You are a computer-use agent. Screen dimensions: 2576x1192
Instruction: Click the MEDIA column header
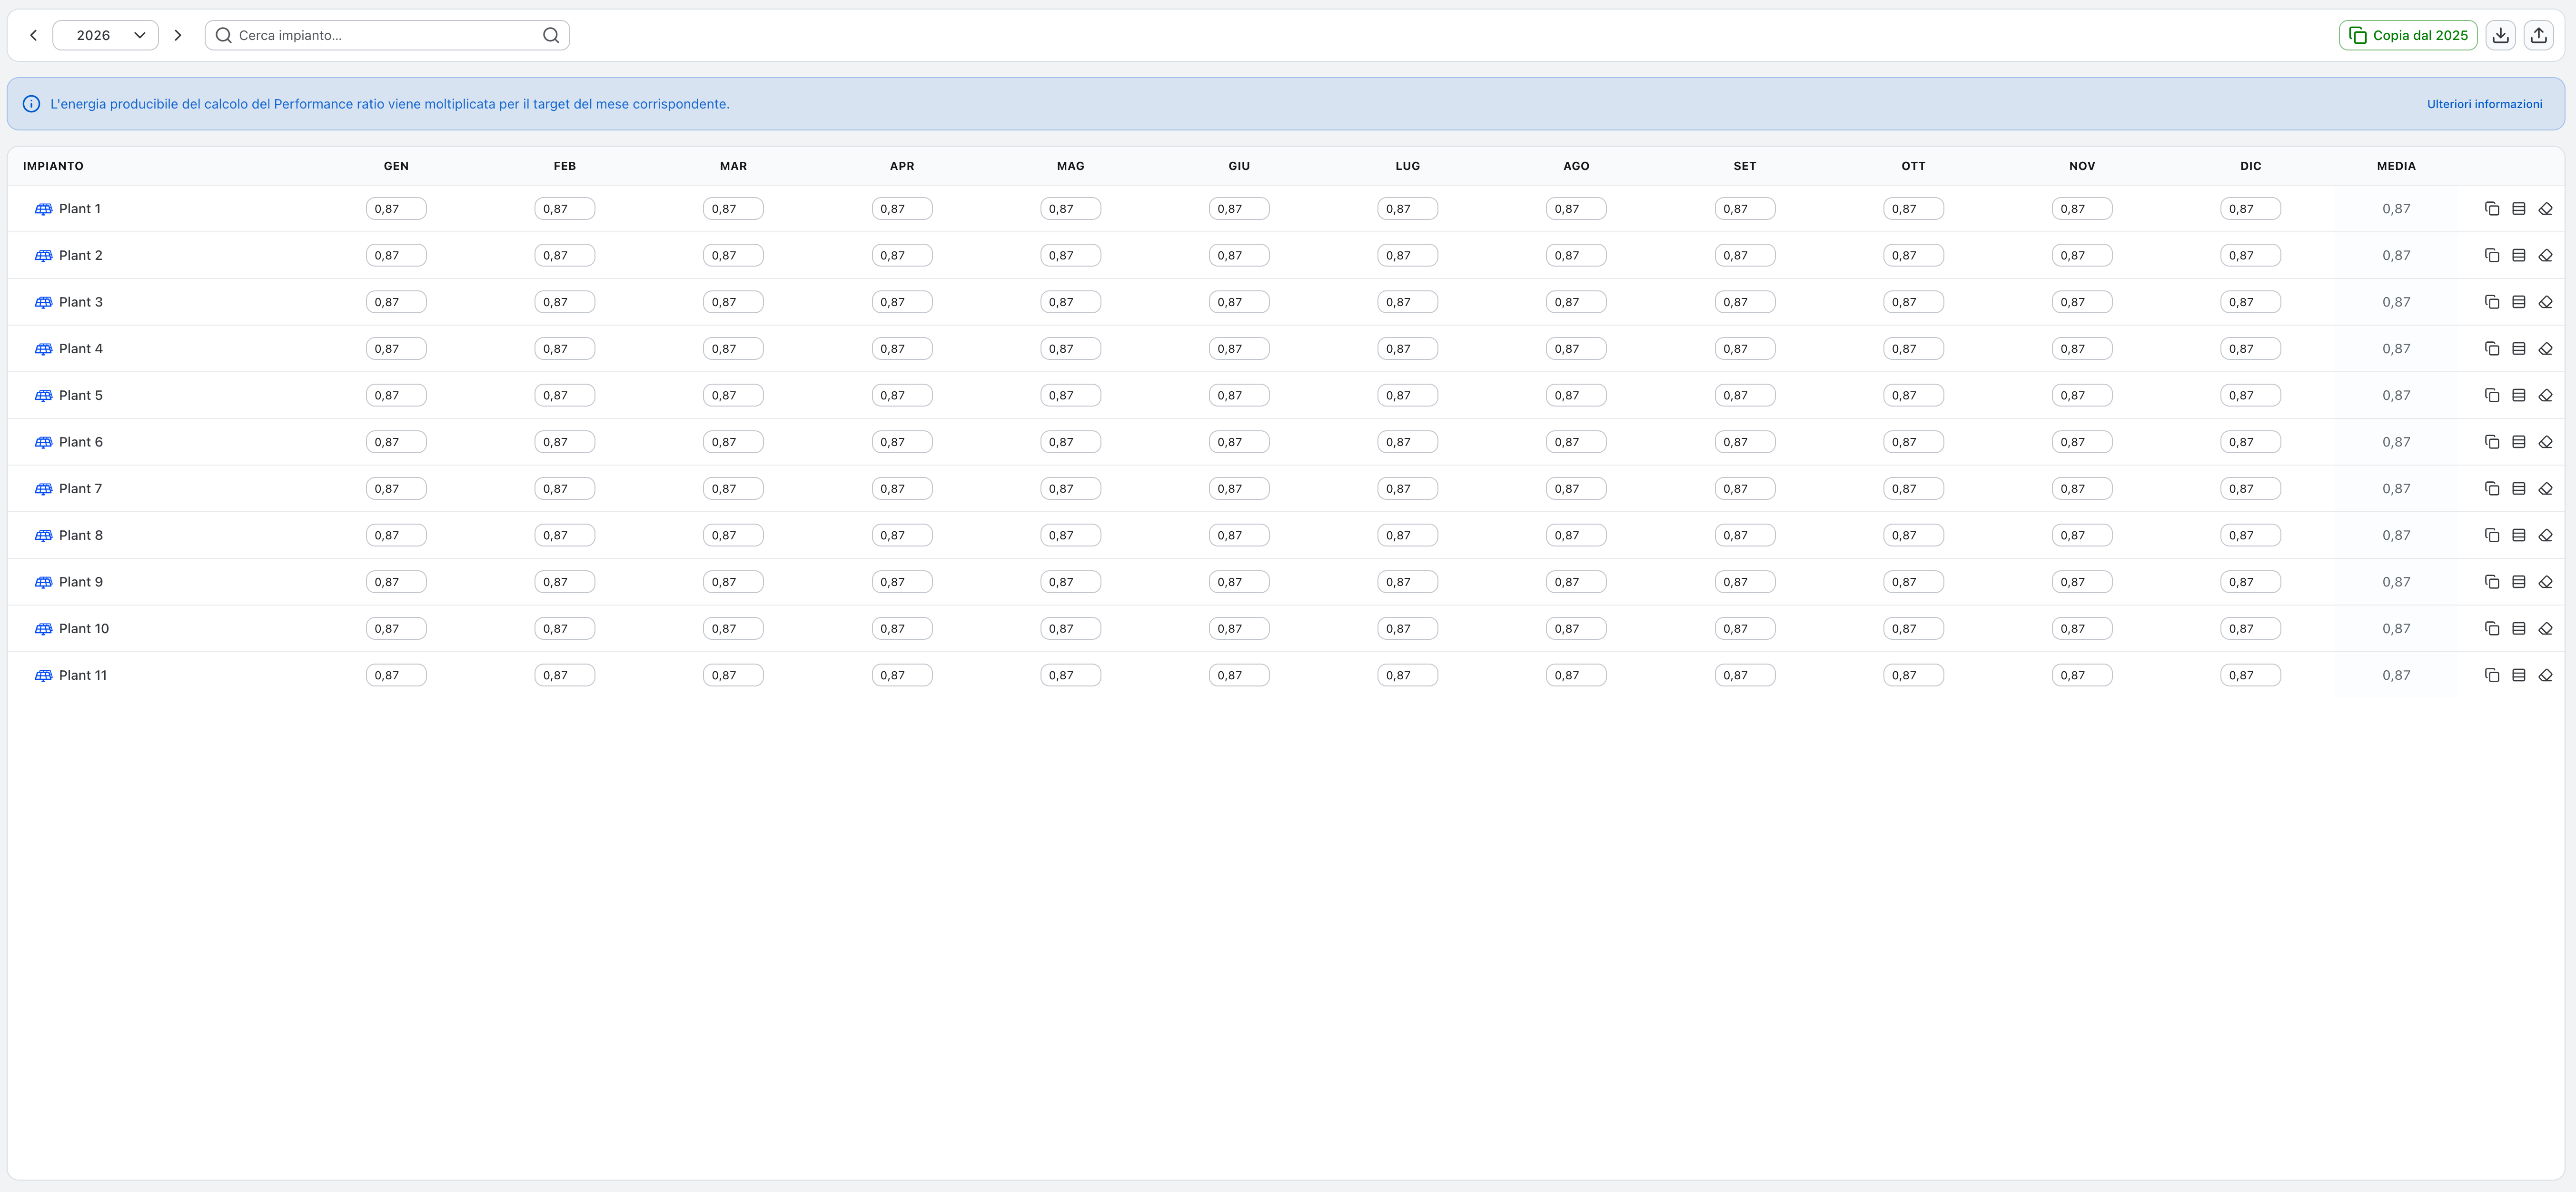(x=2396, y=166)
